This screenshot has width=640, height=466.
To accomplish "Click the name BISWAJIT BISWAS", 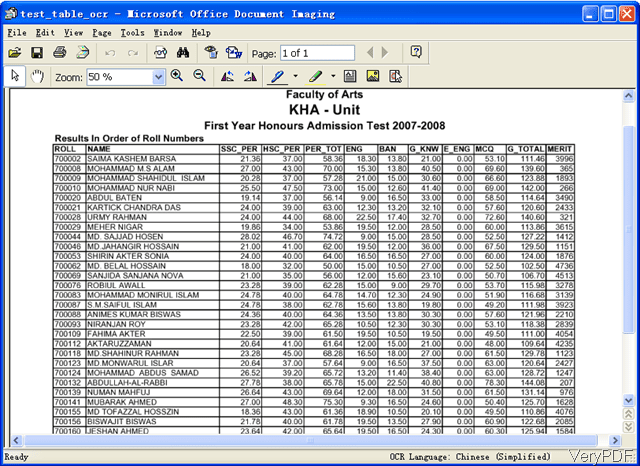I will click(x=122, y=422).
